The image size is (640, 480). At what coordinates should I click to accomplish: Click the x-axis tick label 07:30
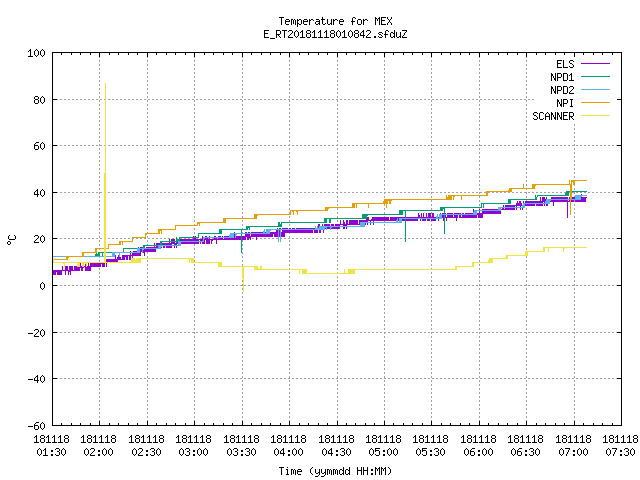tap(620, 452)
